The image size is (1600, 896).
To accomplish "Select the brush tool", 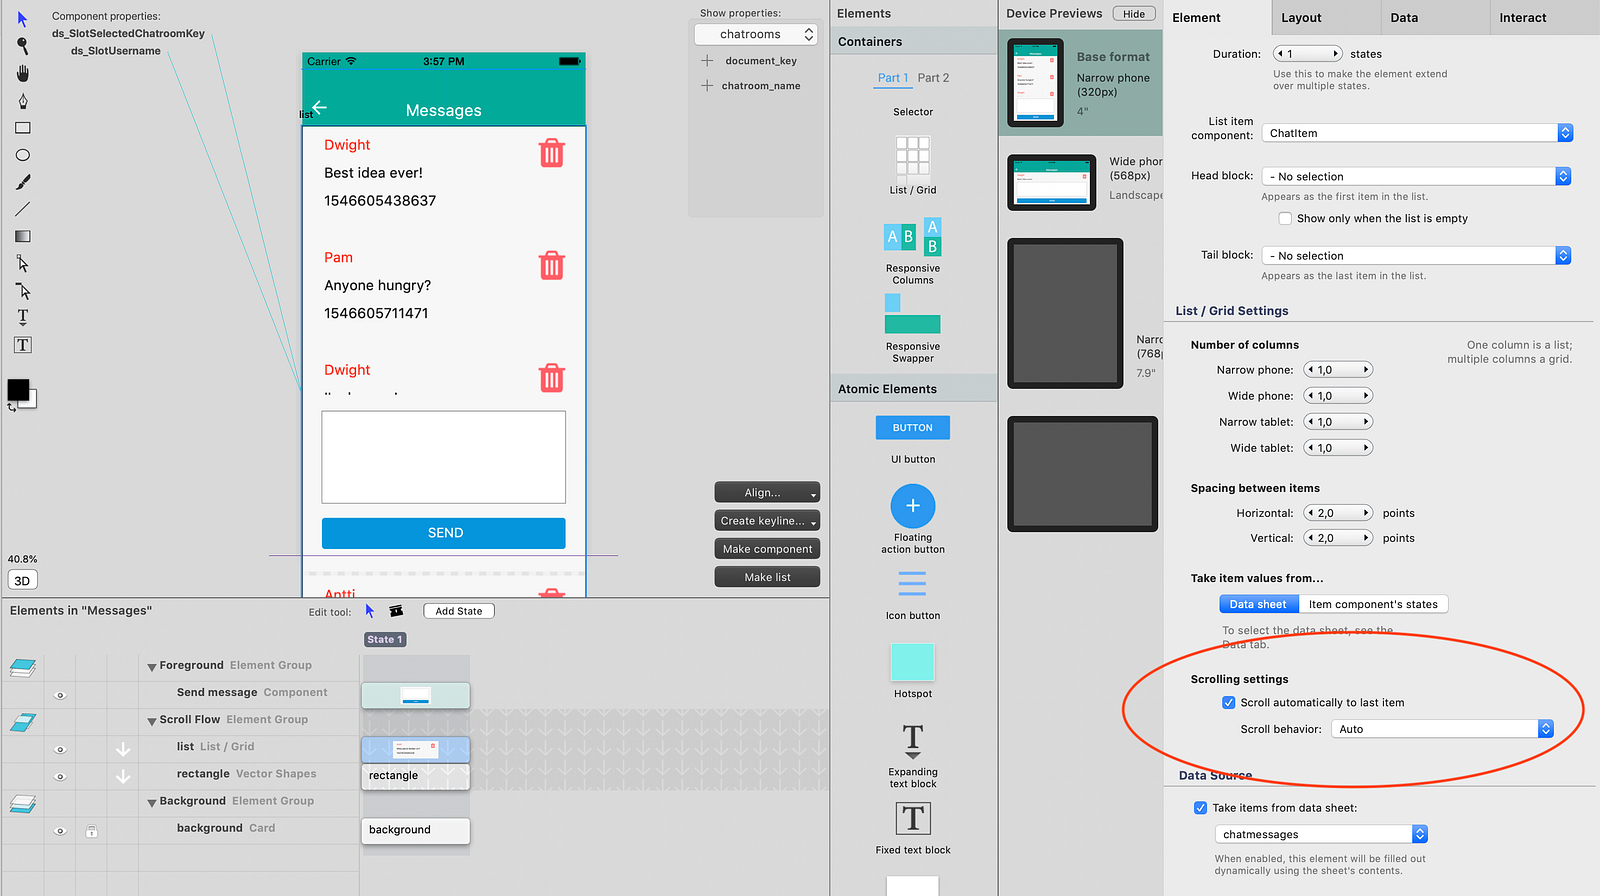I will 22,182.
